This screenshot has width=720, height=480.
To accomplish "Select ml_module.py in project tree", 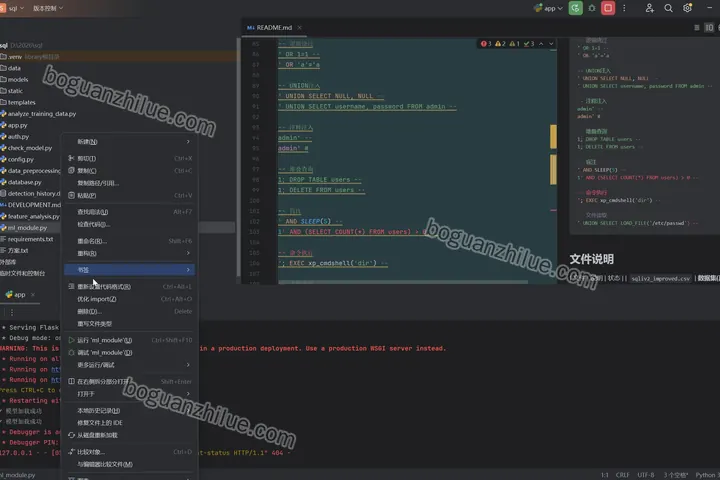I will tap(27, 227).
